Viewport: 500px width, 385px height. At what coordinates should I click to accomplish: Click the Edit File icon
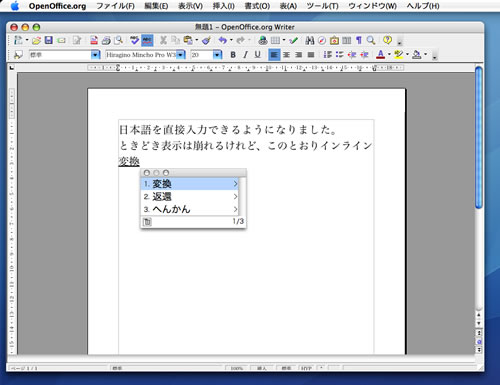[77, 40]
